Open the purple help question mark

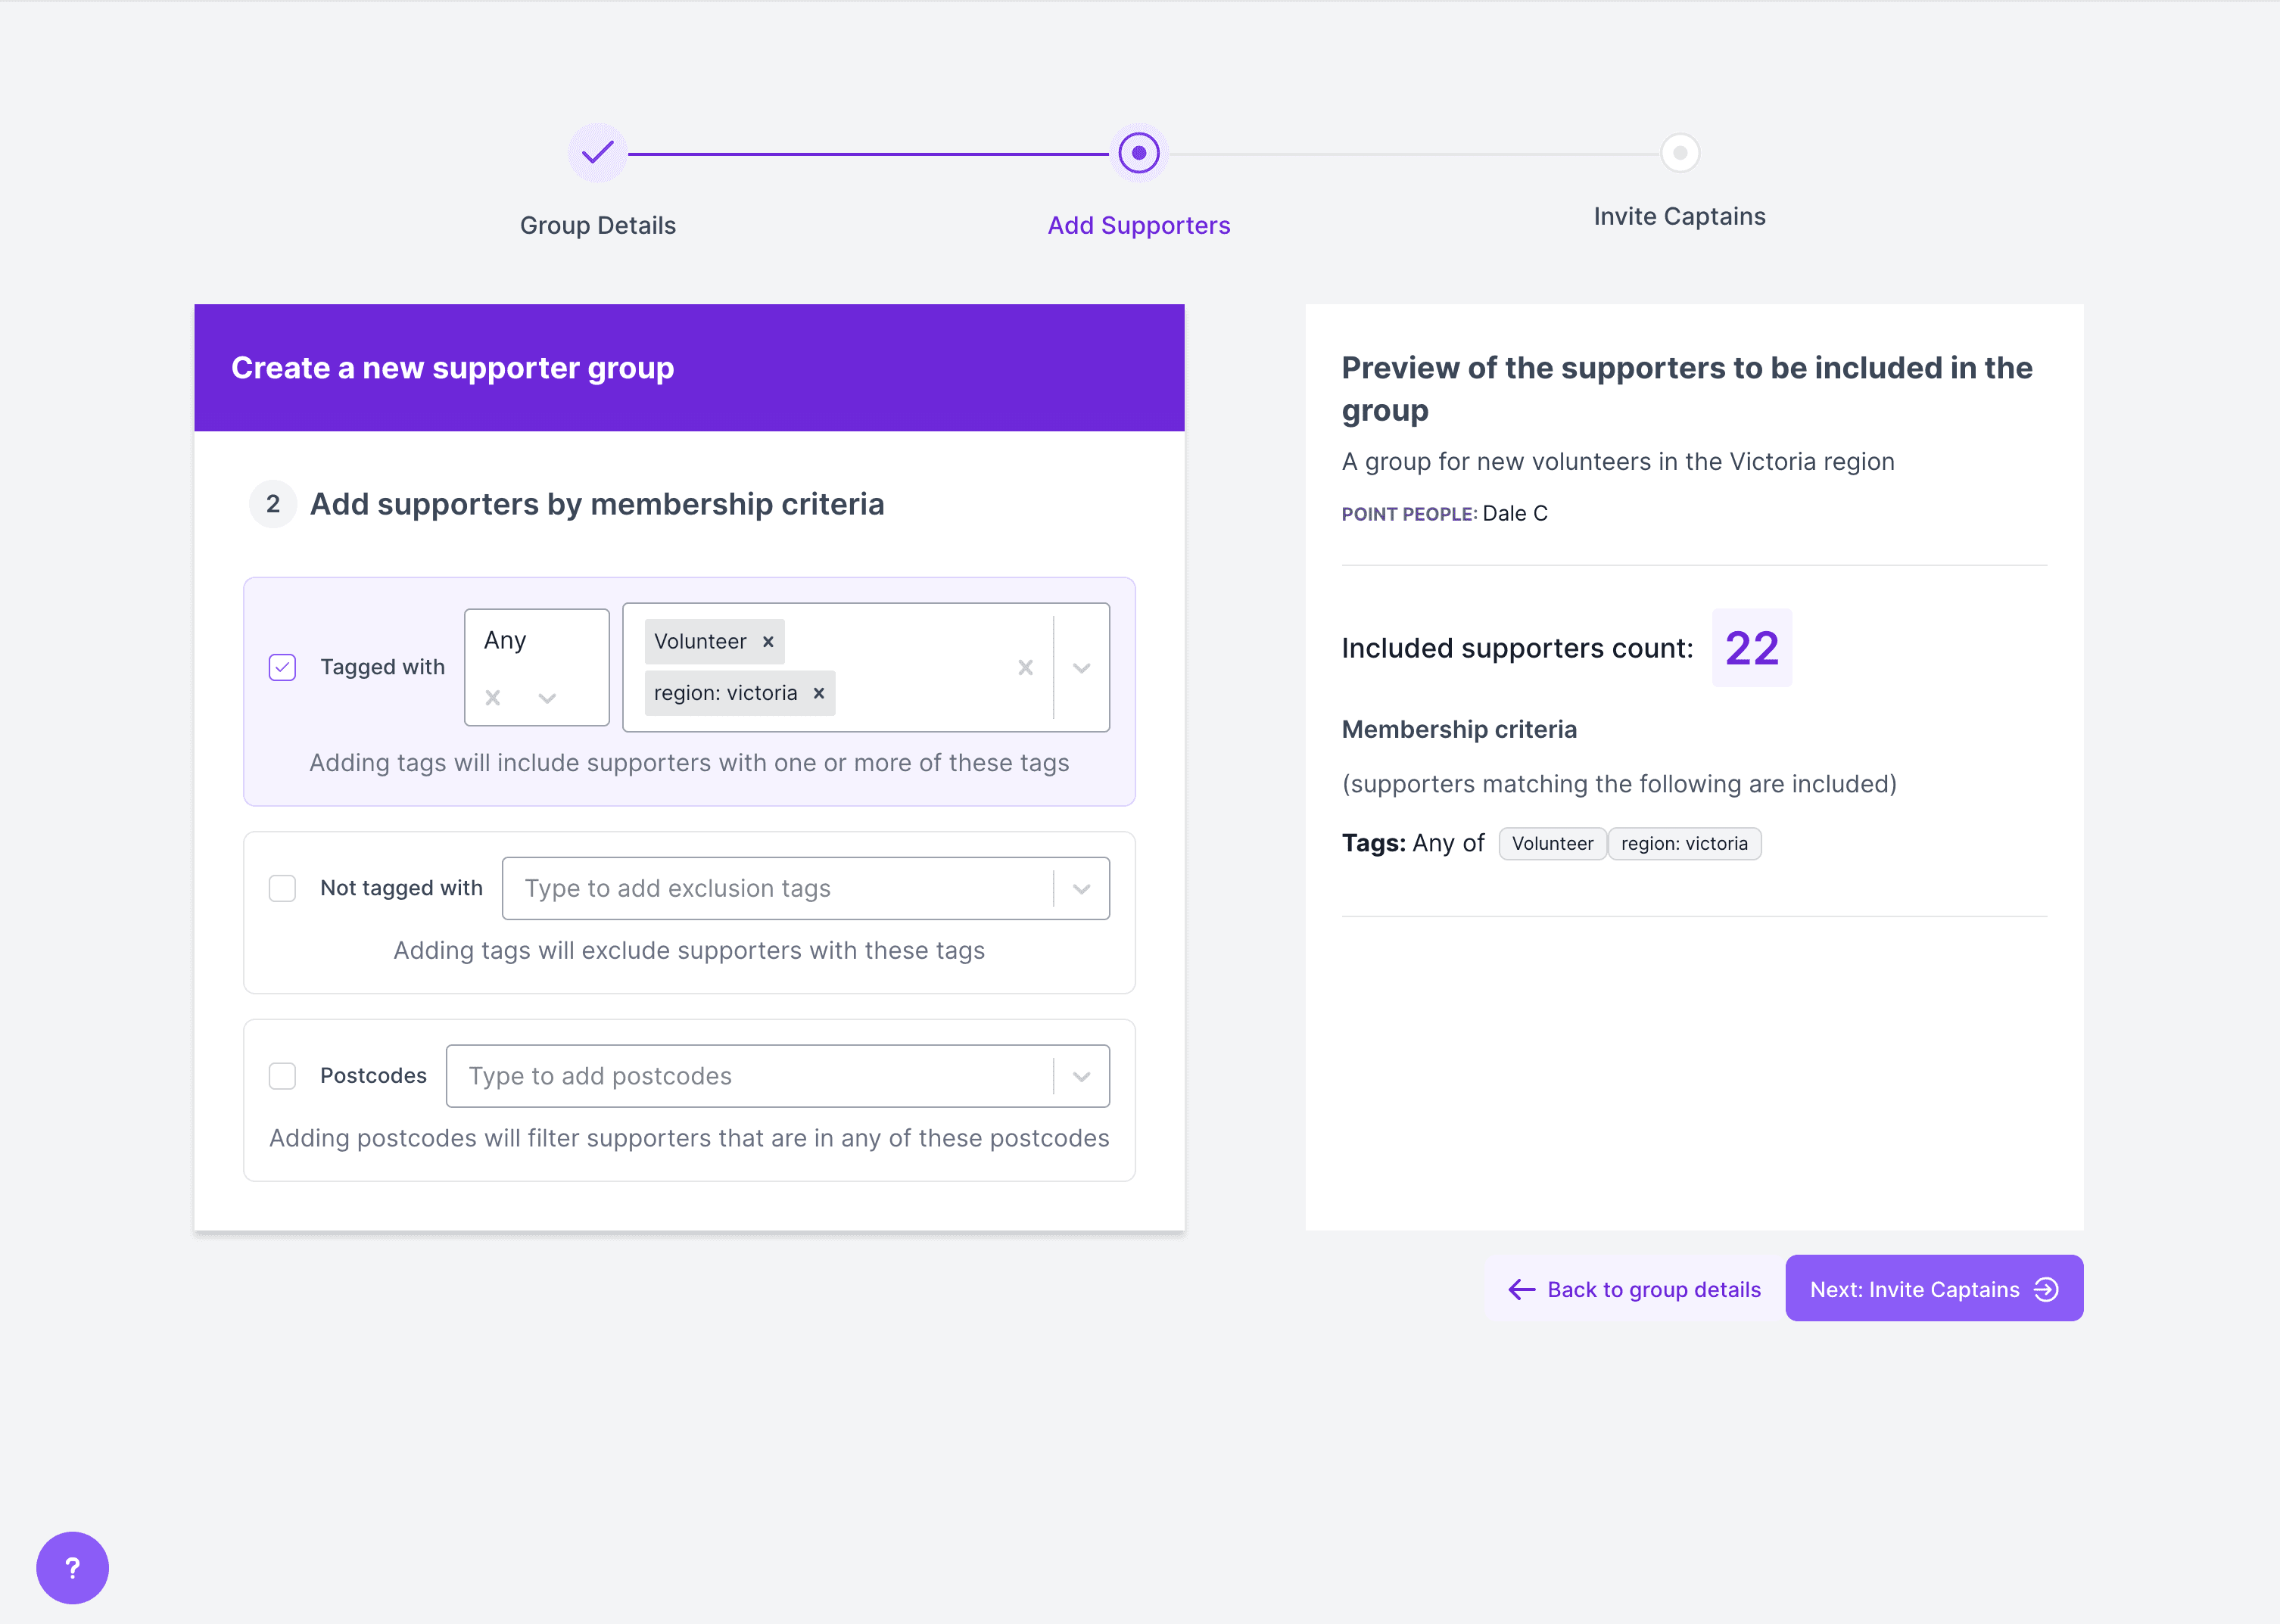72,1567
